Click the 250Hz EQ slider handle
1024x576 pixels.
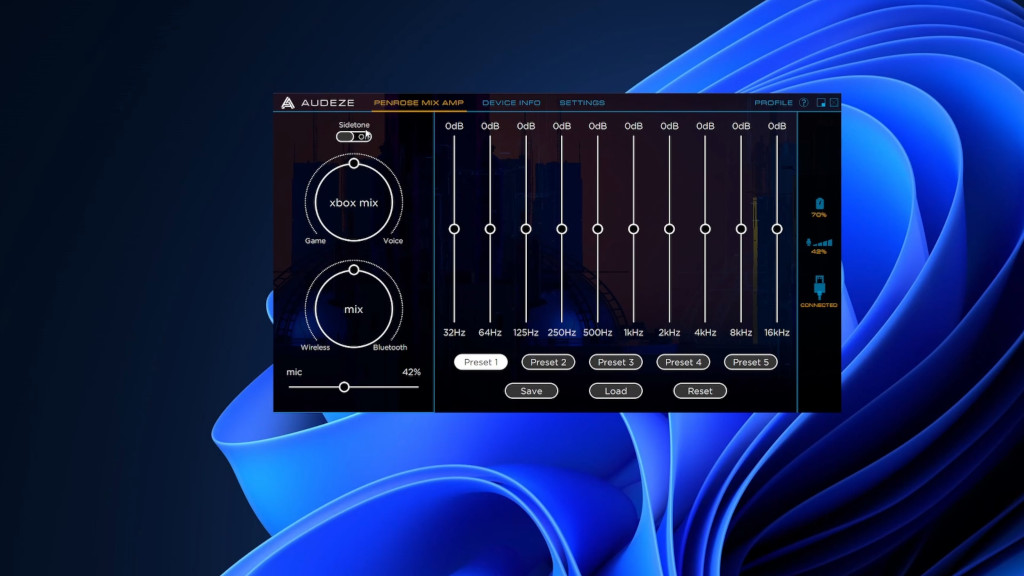click(562, 229)
